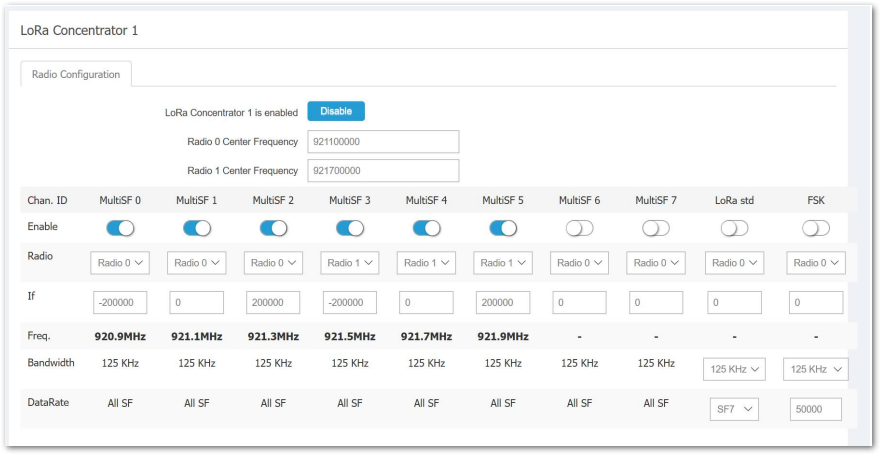Screen dimensions: 881x455
Task: Expand the FSK bandwidth dropdown
Action: point(816,369)
